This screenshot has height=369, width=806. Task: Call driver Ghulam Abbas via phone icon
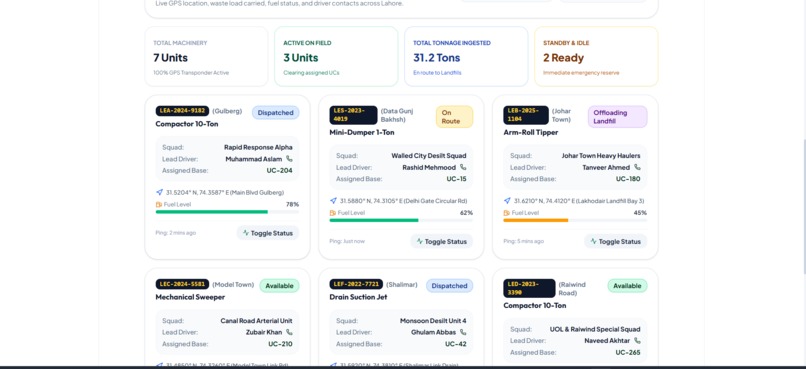pos(463,332)
